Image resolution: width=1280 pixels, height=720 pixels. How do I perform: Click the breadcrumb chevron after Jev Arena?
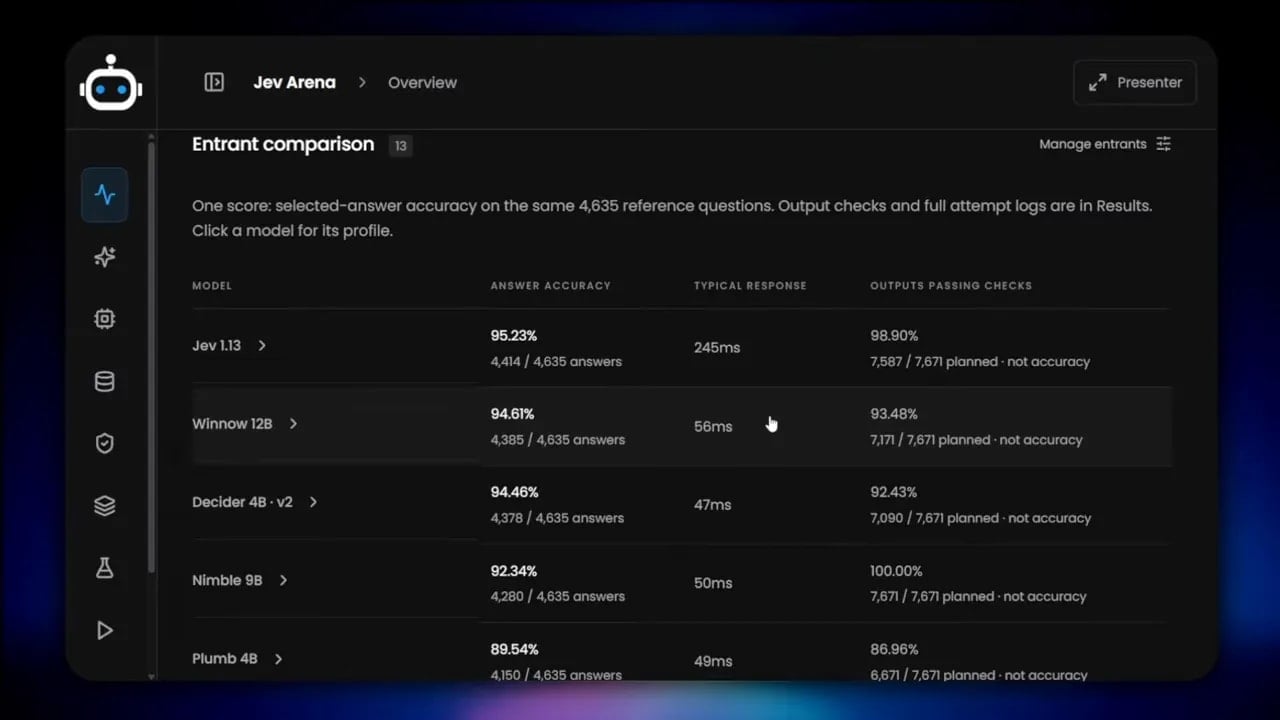(x=362, y=82)
